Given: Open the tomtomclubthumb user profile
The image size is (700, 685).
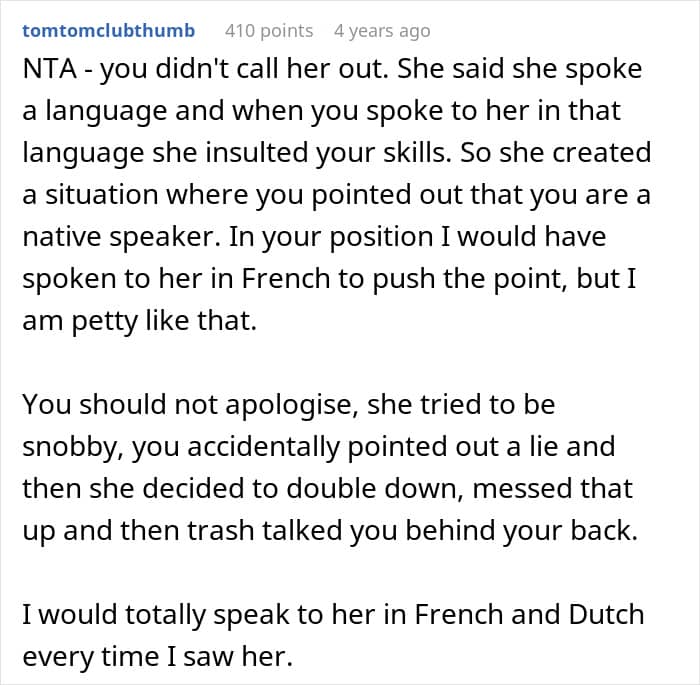Looking at the screenshot, I should tap(108, 31).
